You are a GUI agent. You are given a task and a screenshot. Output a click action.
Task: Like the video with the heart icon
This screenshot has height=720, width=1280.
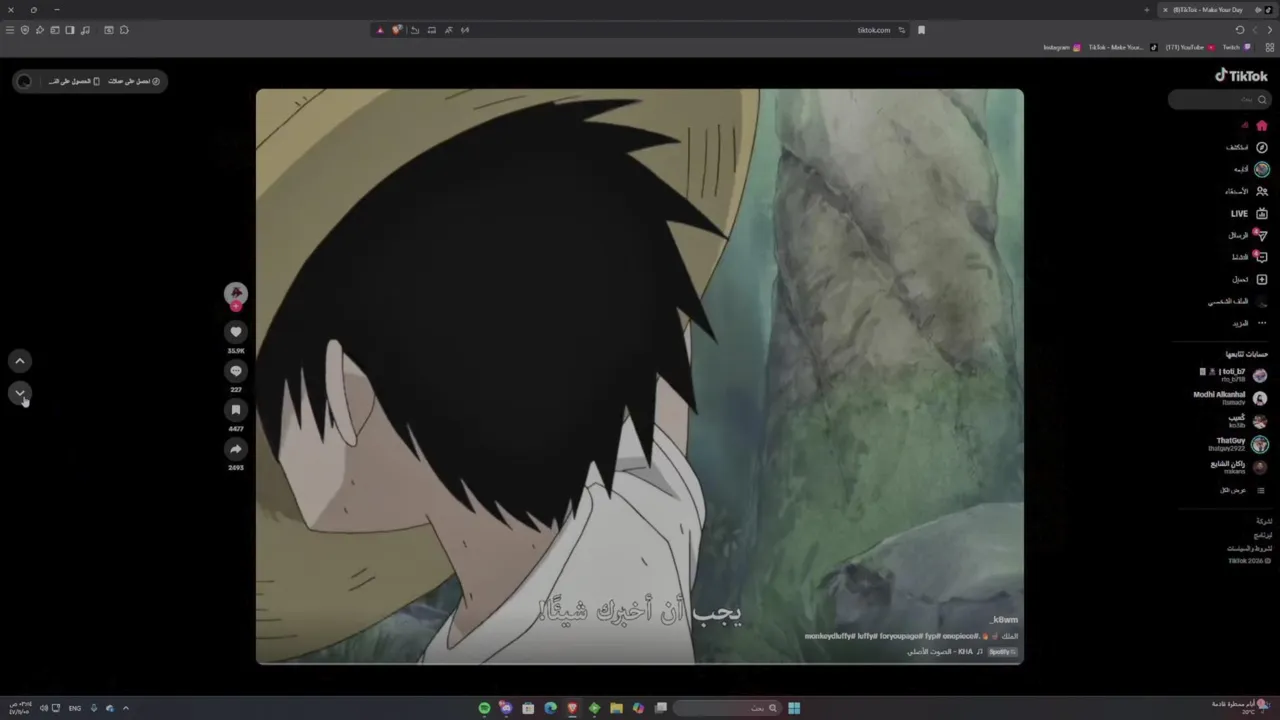[x=236, y=332]
